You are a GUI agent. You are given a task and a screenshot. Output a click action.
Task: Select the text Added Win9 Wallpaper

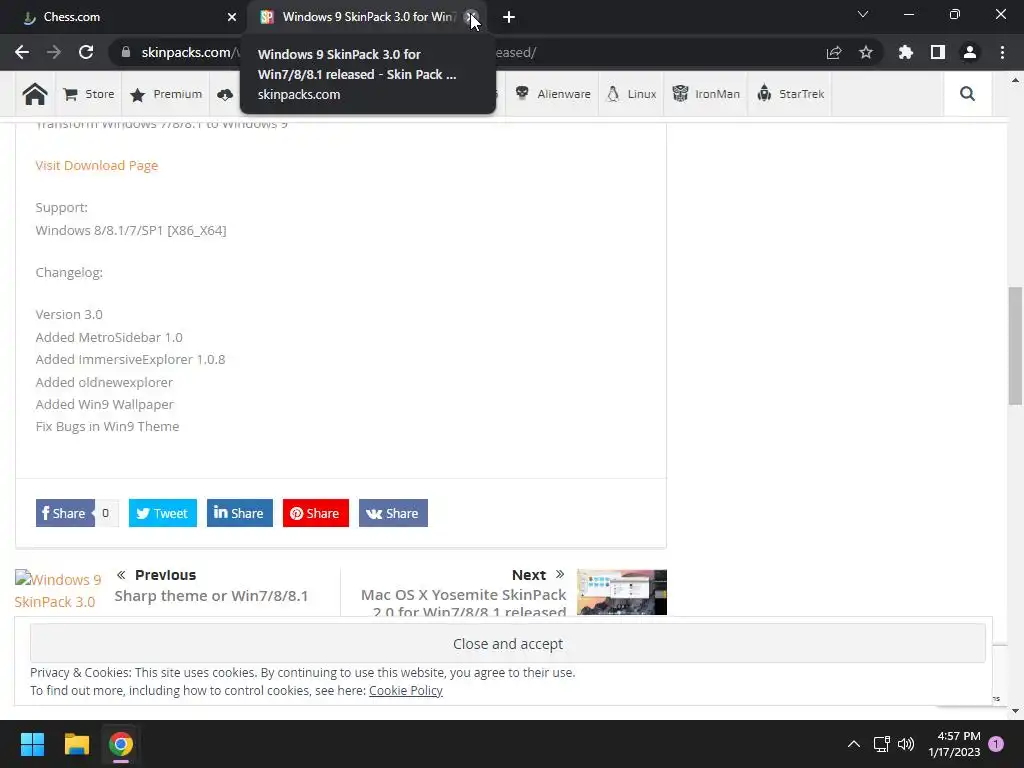point(104,404)
